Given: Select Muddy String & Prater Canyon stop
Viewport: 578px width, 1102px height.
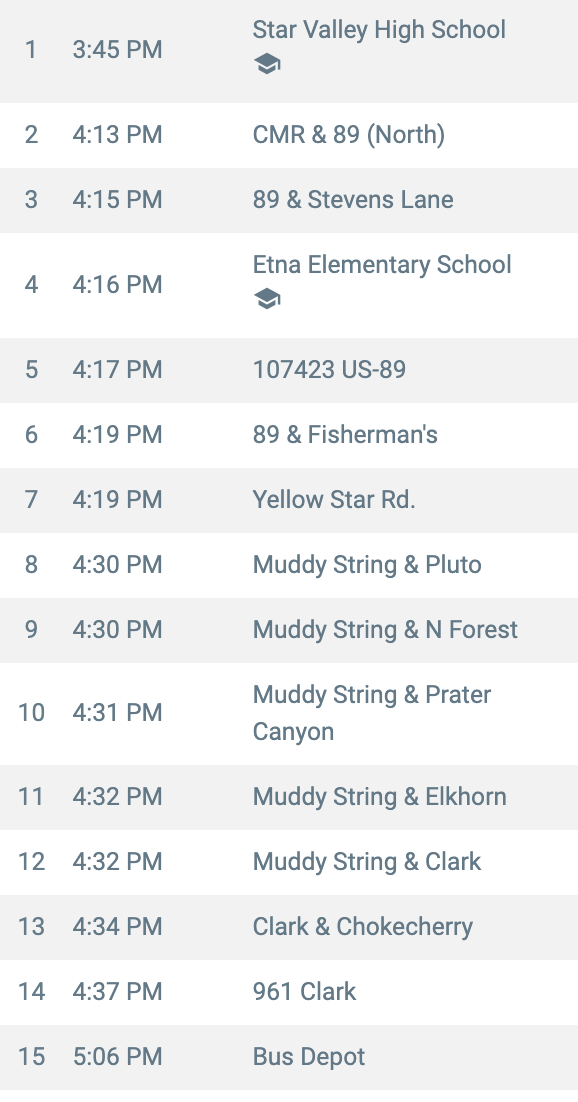Looking at the screenshot, I should 289,713.
